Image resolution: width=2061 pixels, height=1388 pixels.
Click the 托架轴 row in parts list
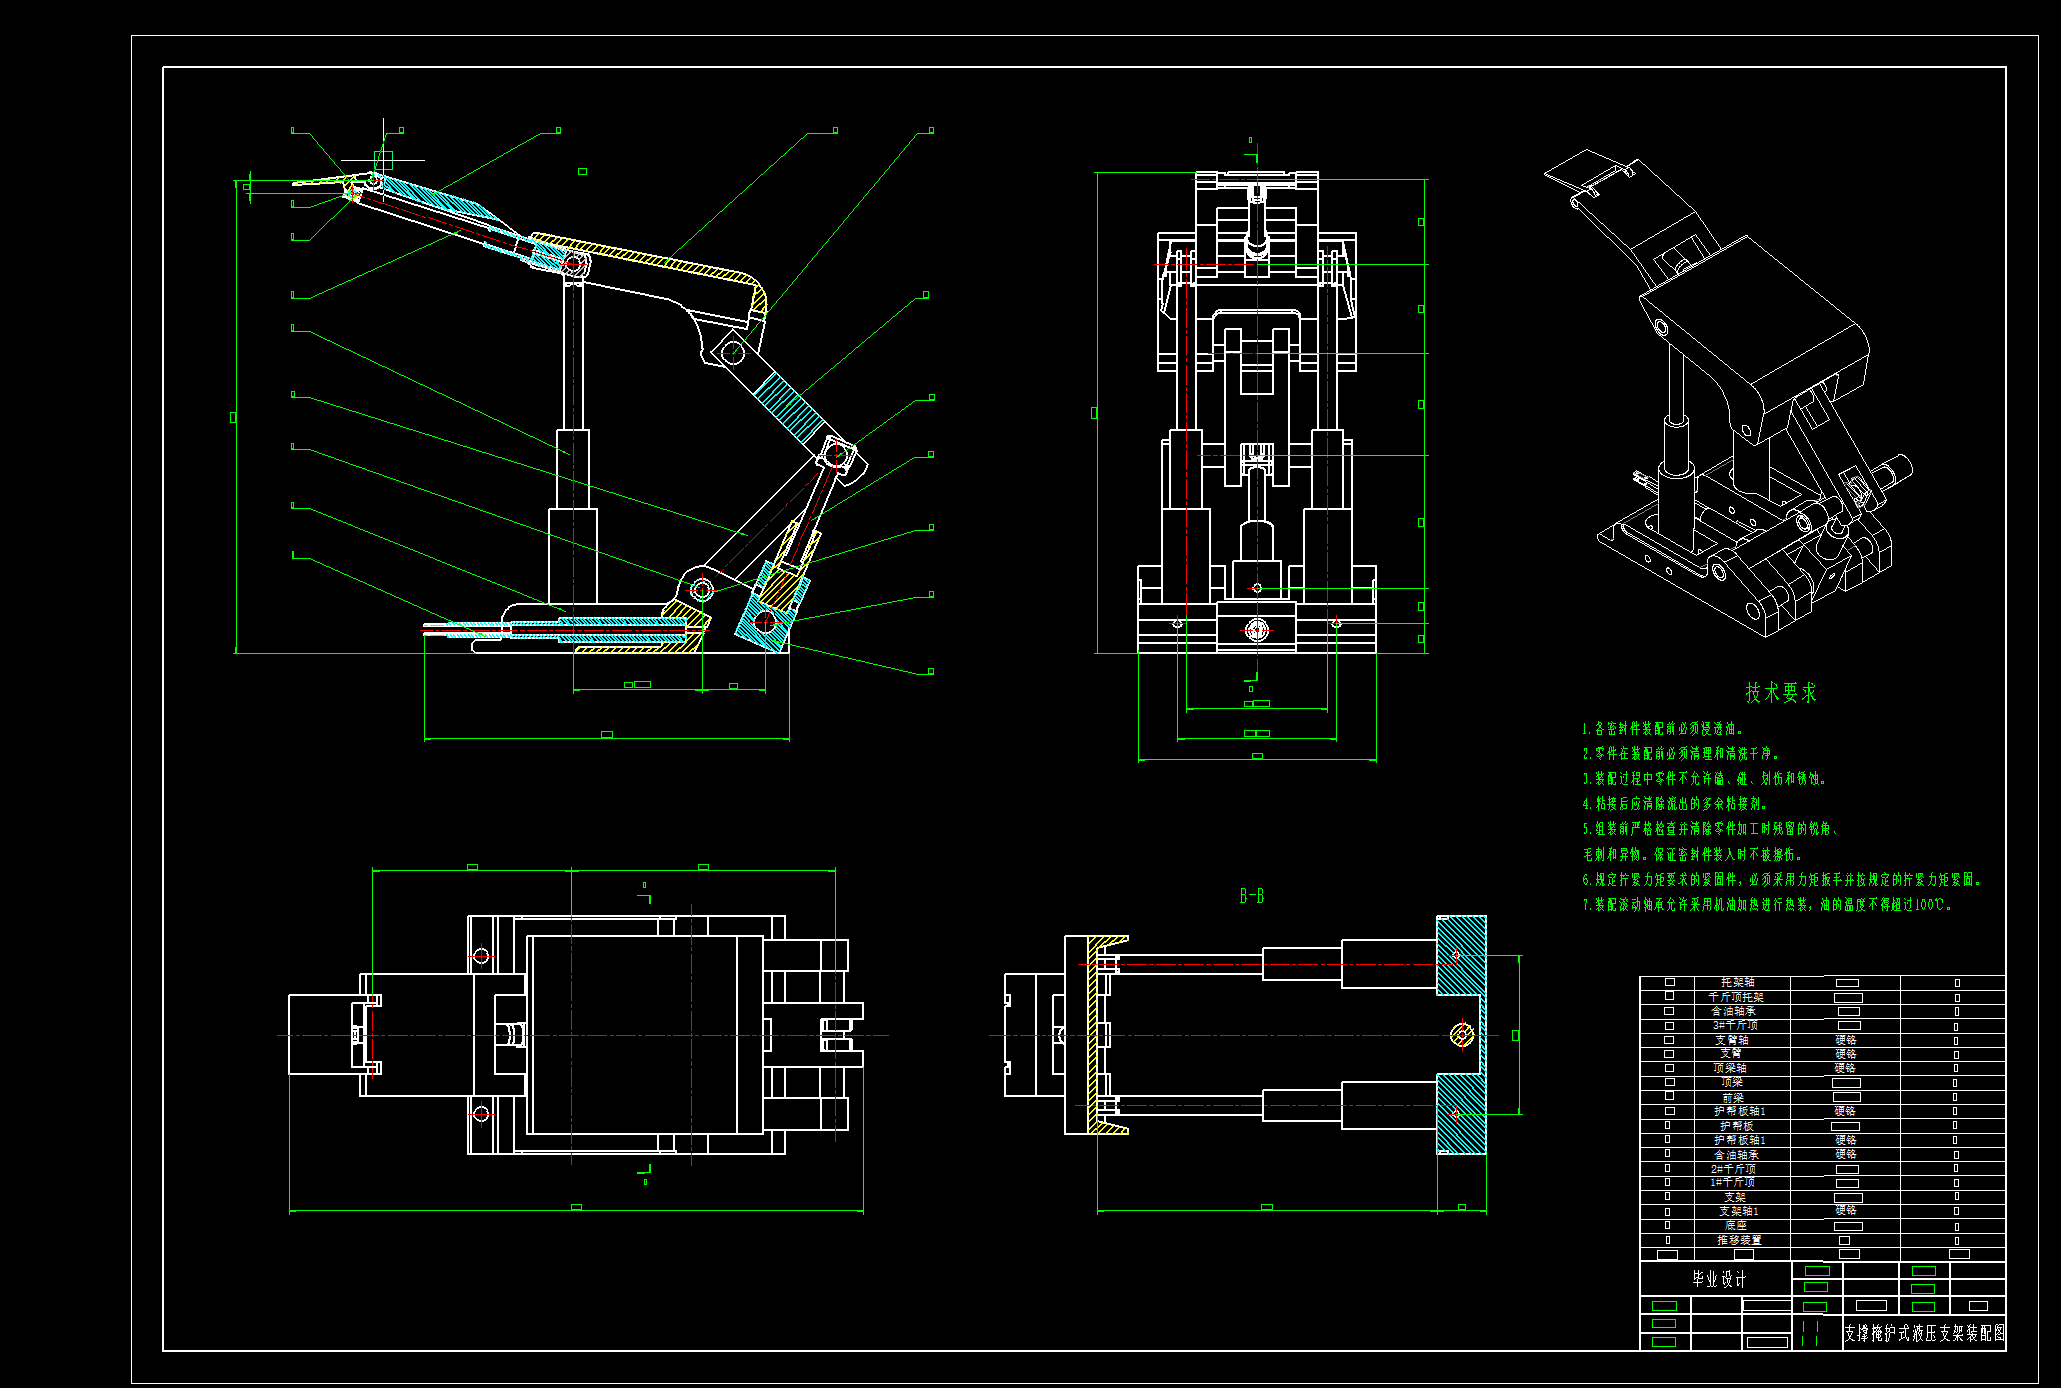point(1737,982)
